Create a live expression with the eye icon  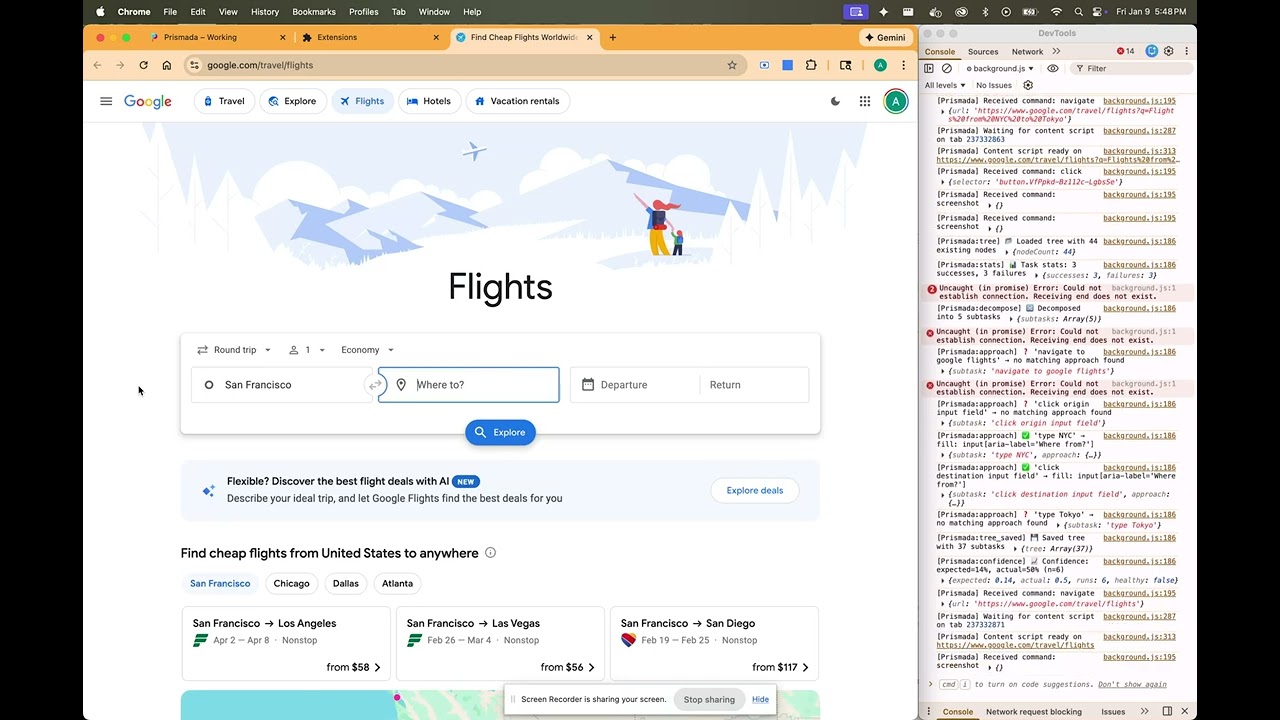tap(1053, 68)
